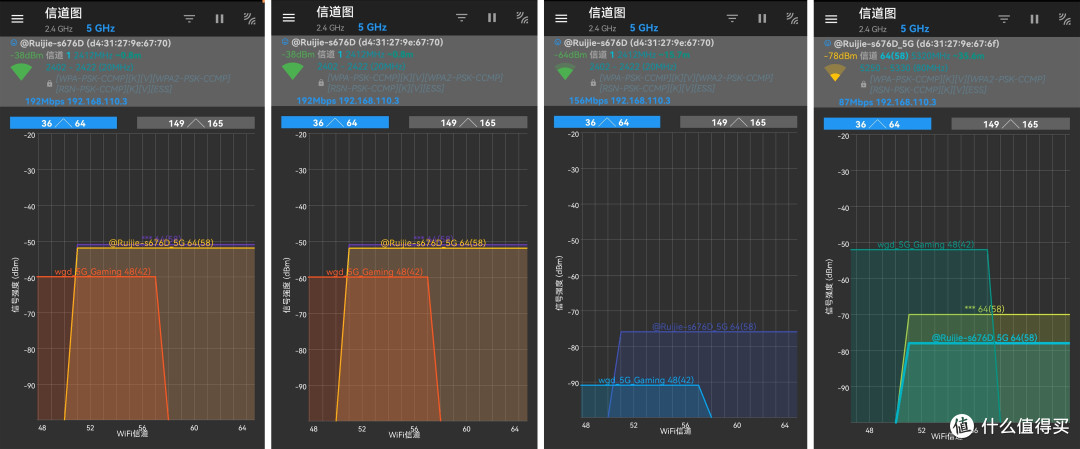1080x449 pixels.
Task: Tap lock security icon in -78dBm screenshot
Action: (864, 84)
